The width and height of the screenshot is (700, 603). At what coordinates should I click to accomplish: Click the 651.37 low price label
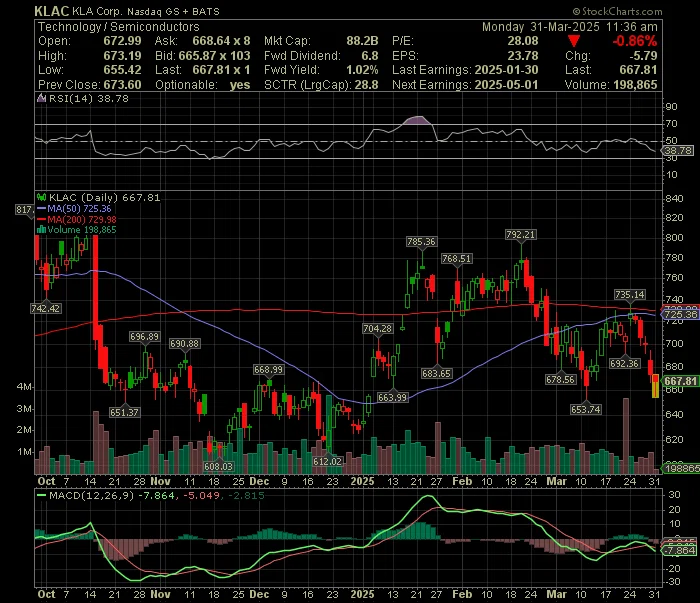coord(124,412)
